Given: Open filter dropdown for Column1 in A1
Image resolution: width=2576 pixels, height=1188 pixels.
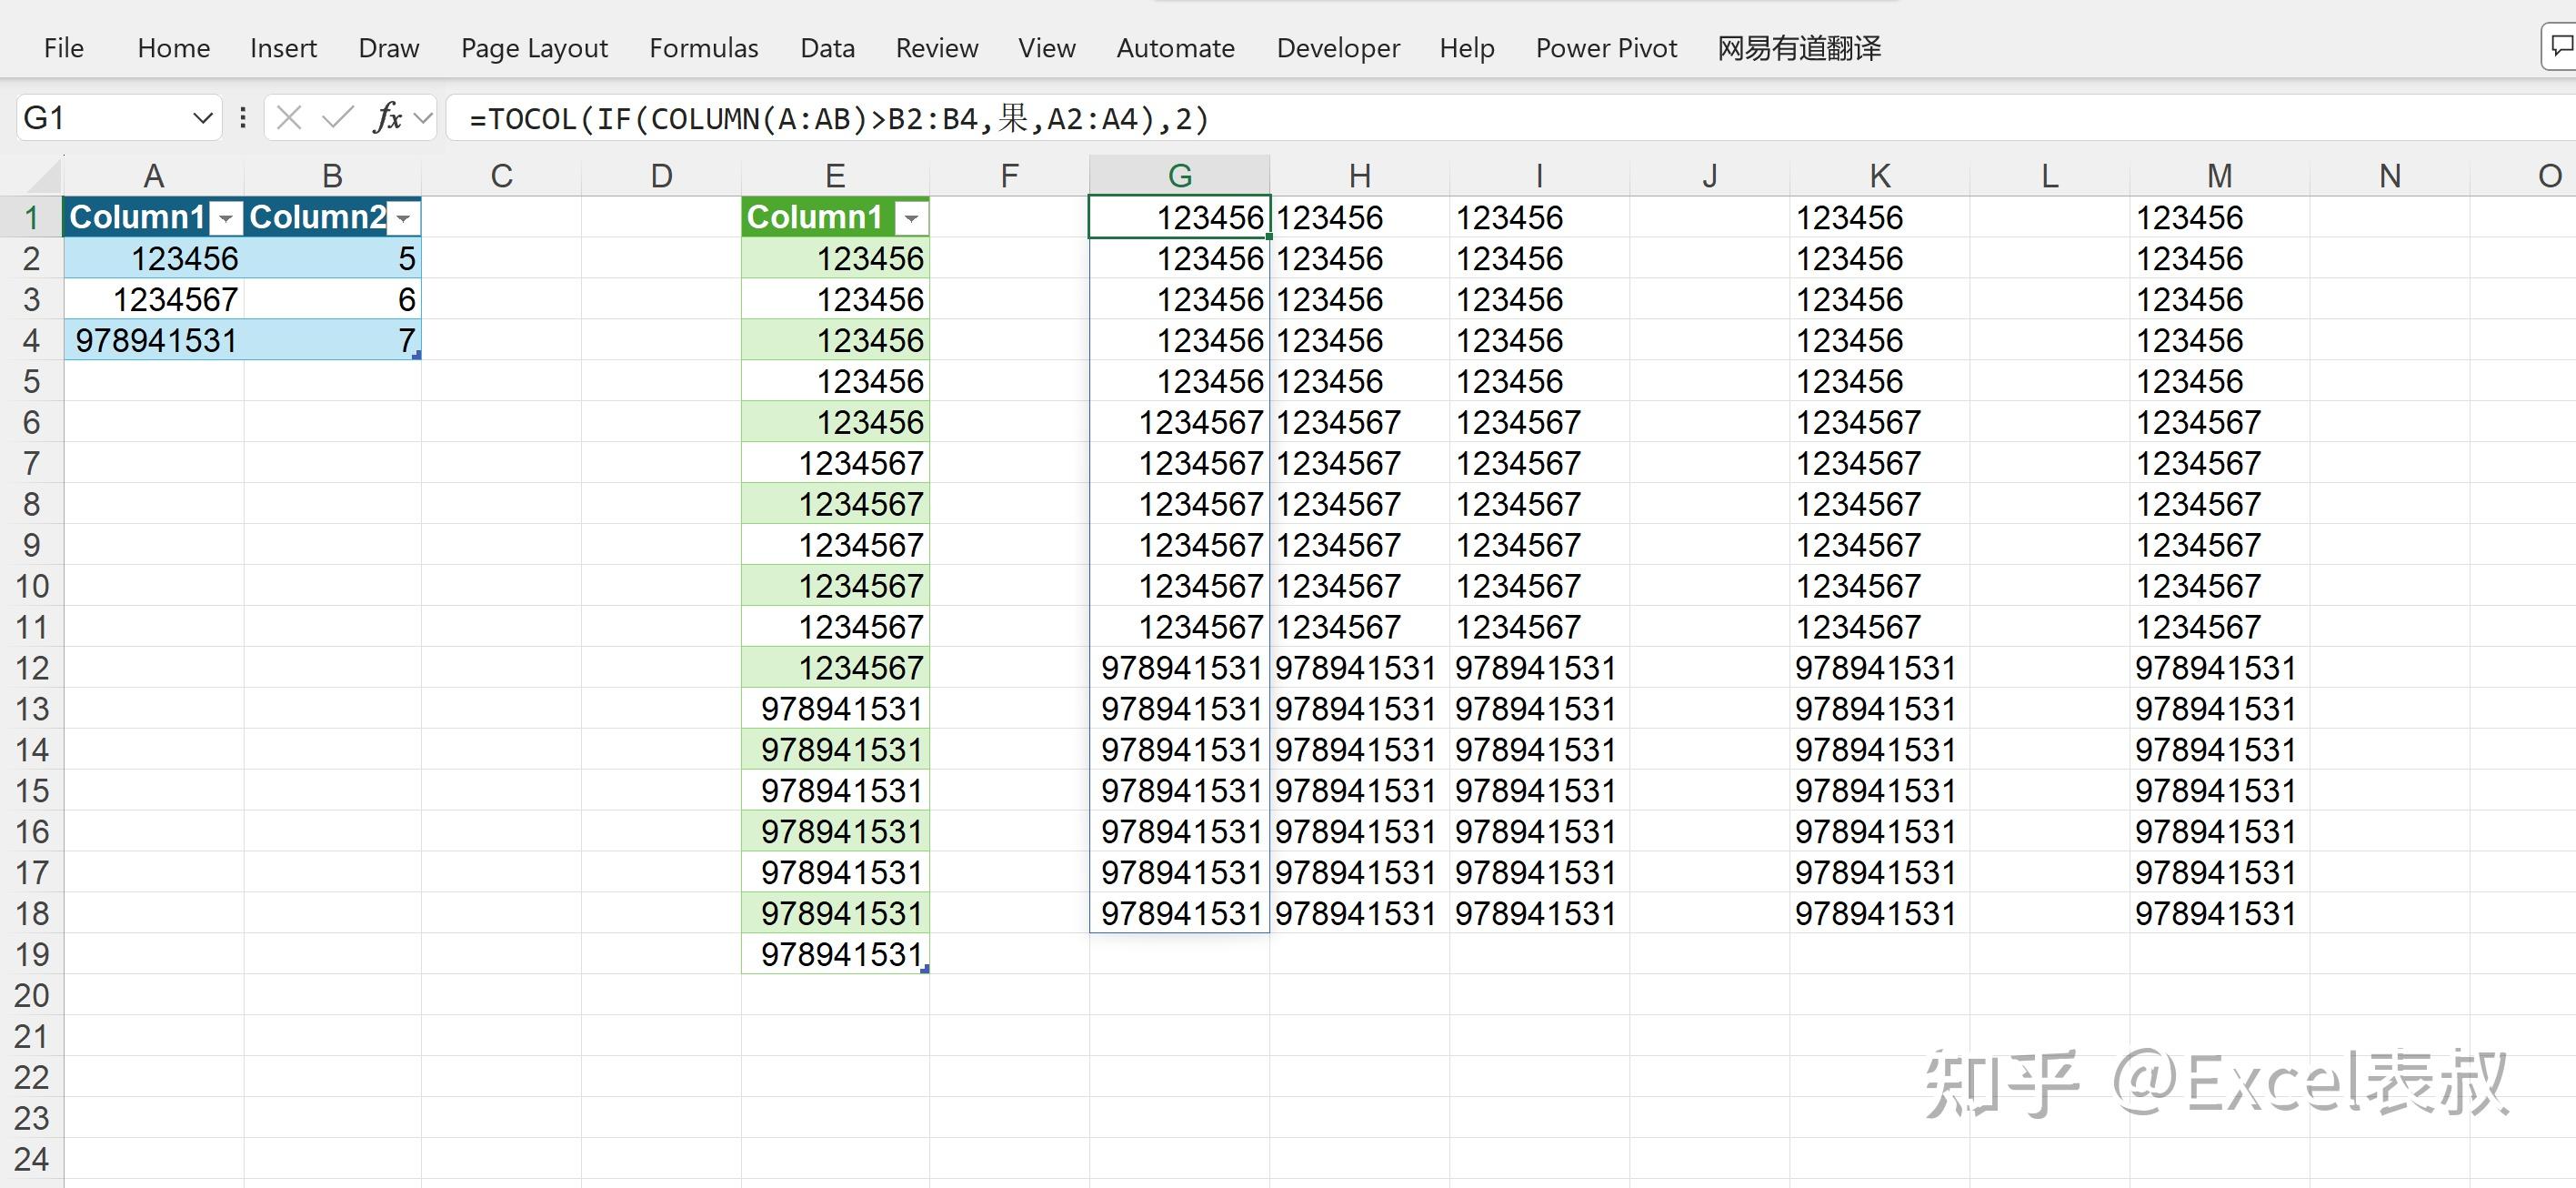Looking at the screenshot, I should (227, 218).
